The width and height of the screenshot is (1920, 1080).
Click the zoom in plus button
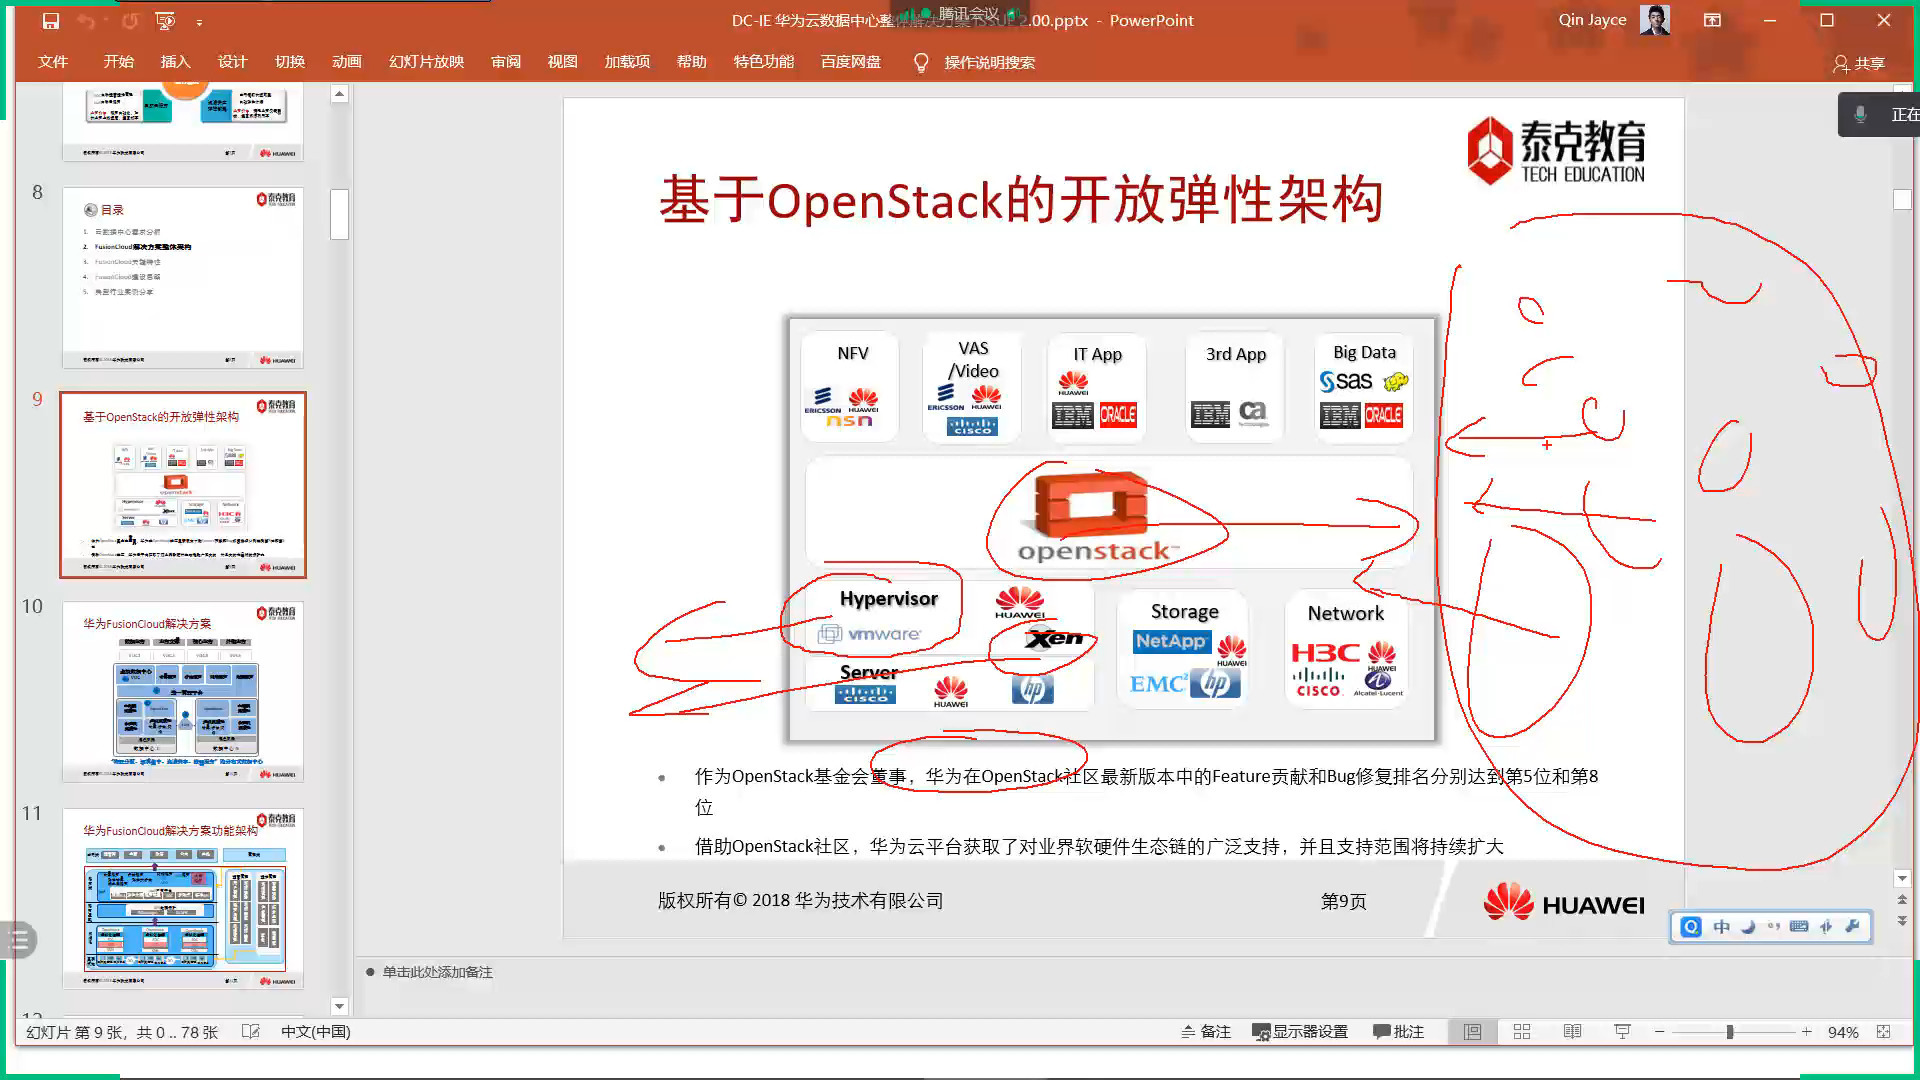[1806, 1031]
